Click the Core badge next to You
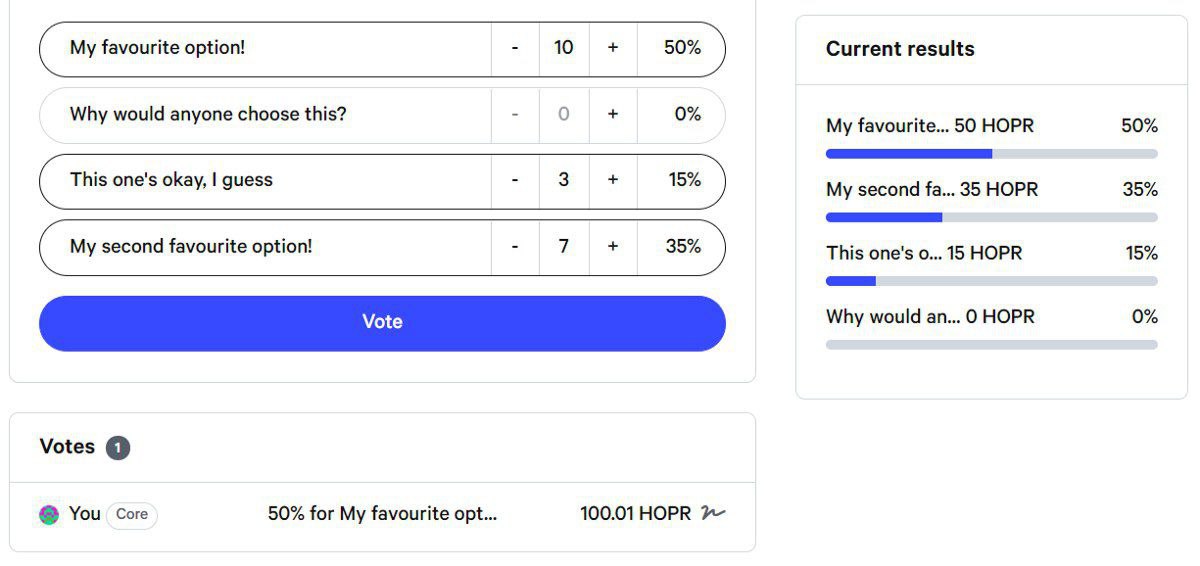 click(x=132, y=515)
